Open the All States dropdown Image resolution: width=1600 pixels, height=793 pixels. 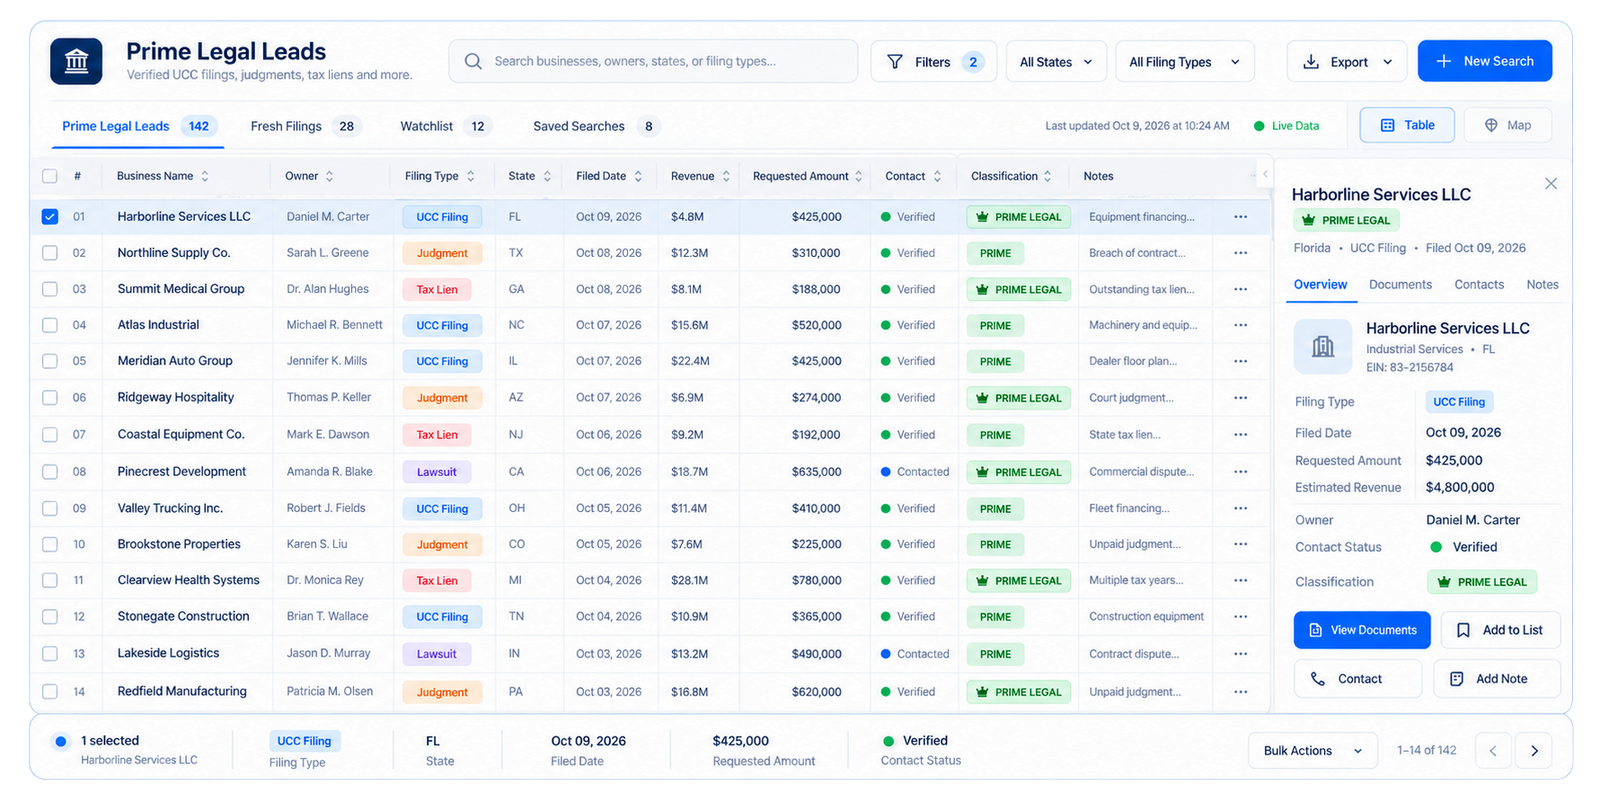pos(1056,62)
